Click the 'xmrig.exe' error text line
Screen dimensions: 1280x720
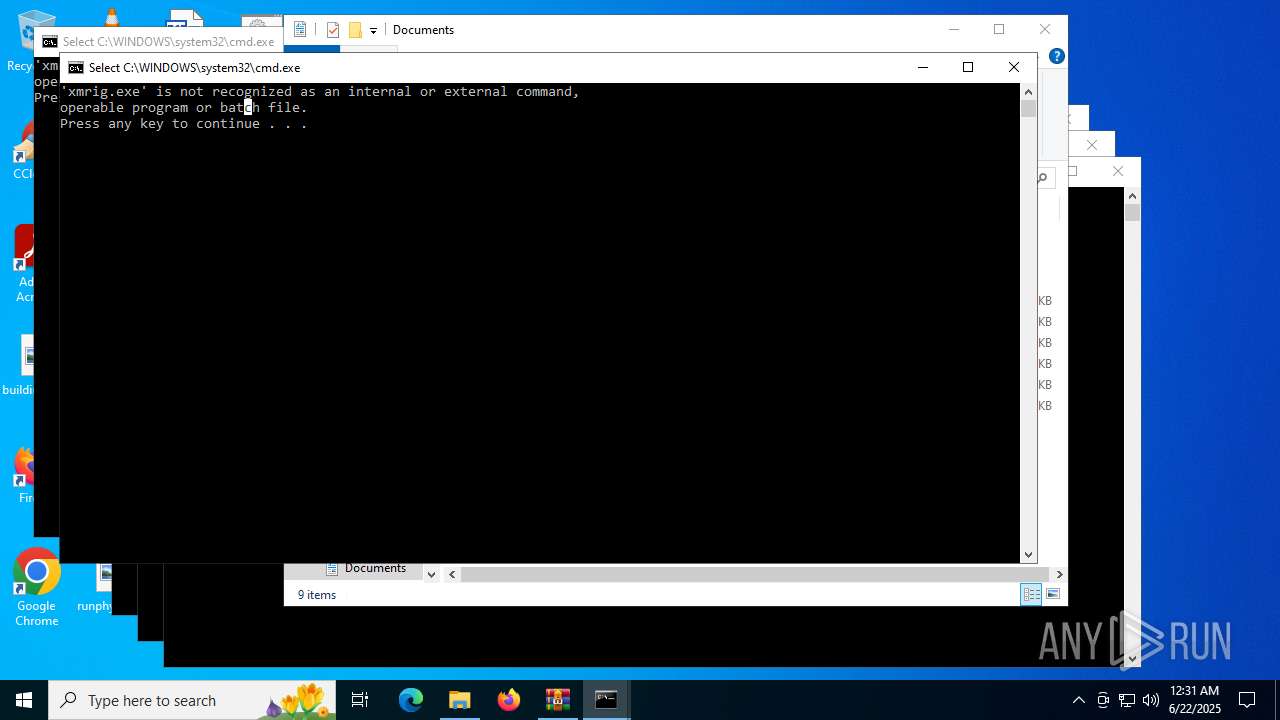point(320,92)
